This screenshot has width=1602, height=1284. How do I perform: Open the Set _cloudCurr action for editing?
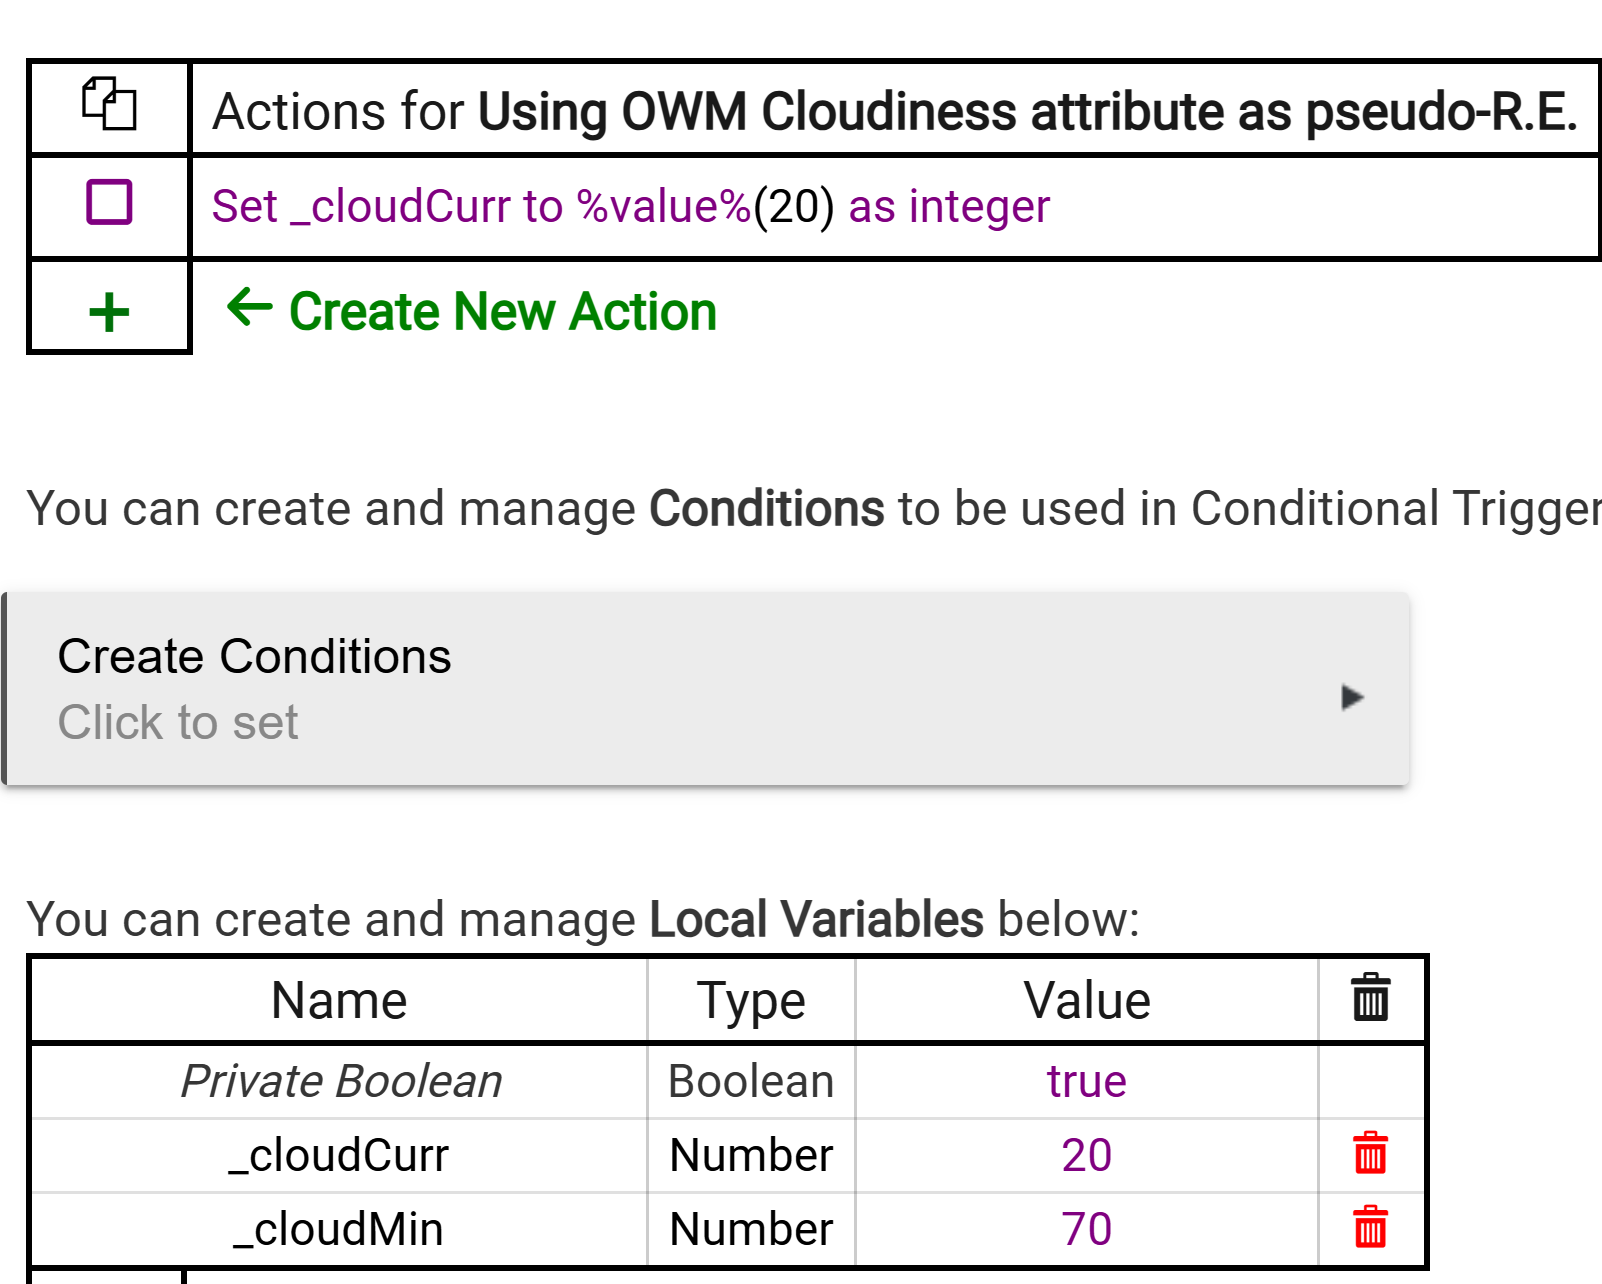point(630,206)
